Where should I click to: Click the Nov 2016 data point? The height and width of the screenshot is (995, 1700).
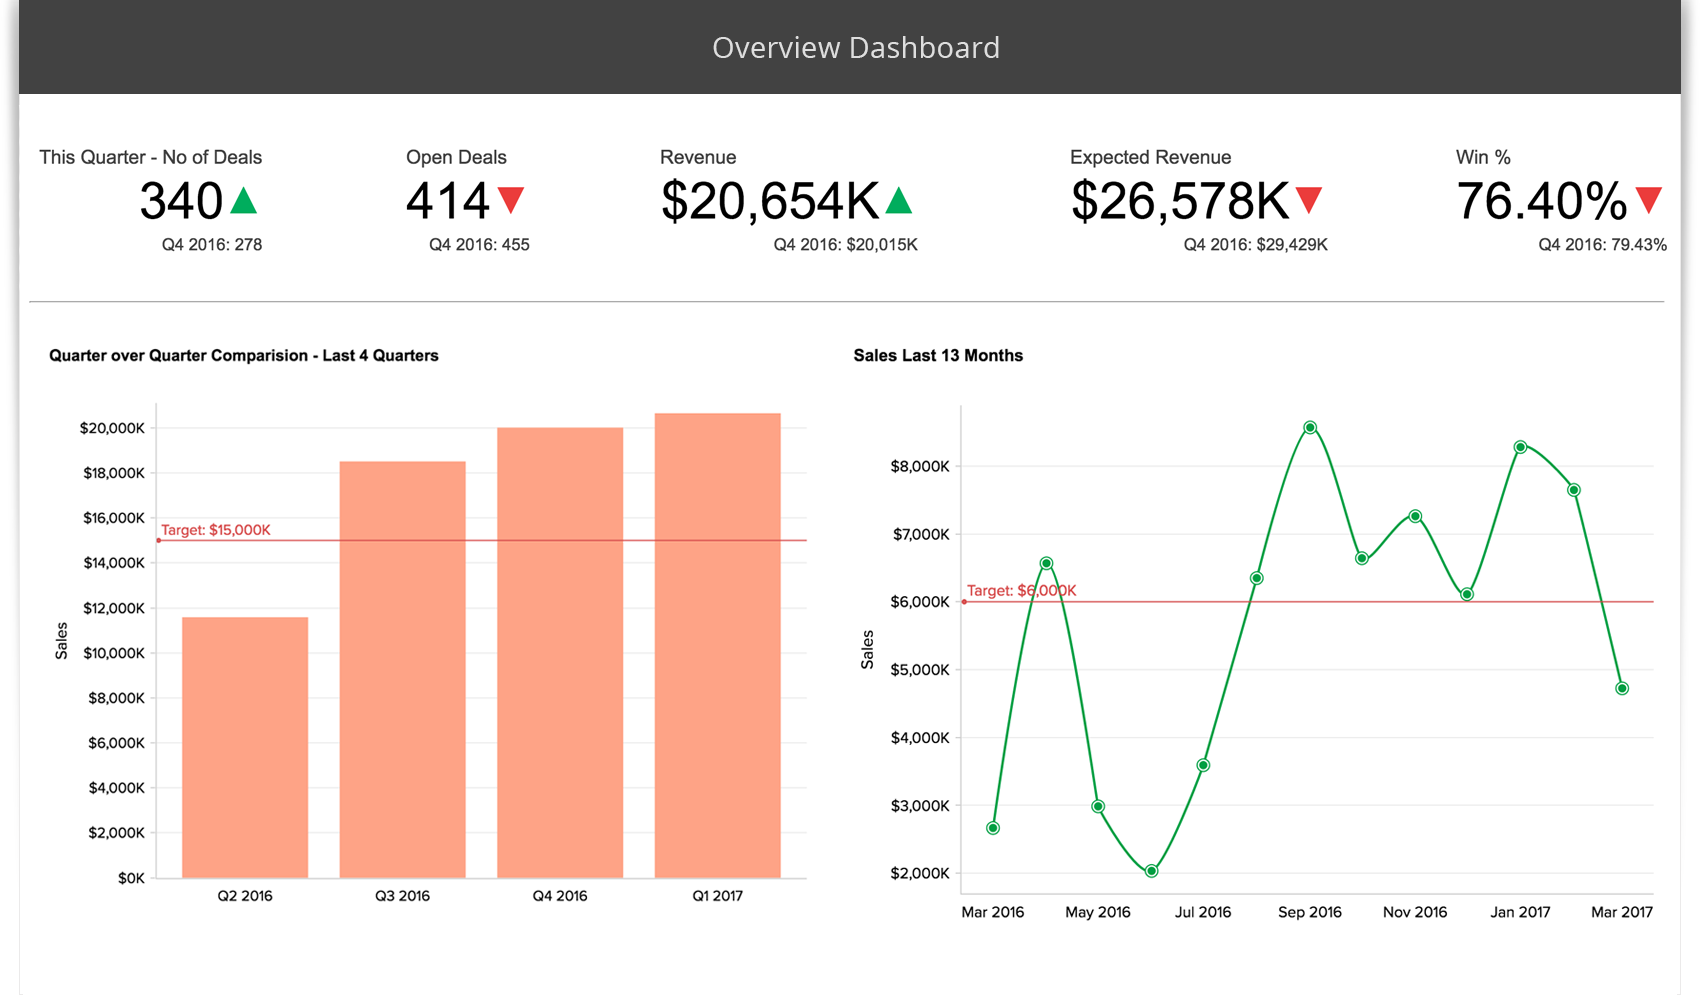[x=1415, y=517]
